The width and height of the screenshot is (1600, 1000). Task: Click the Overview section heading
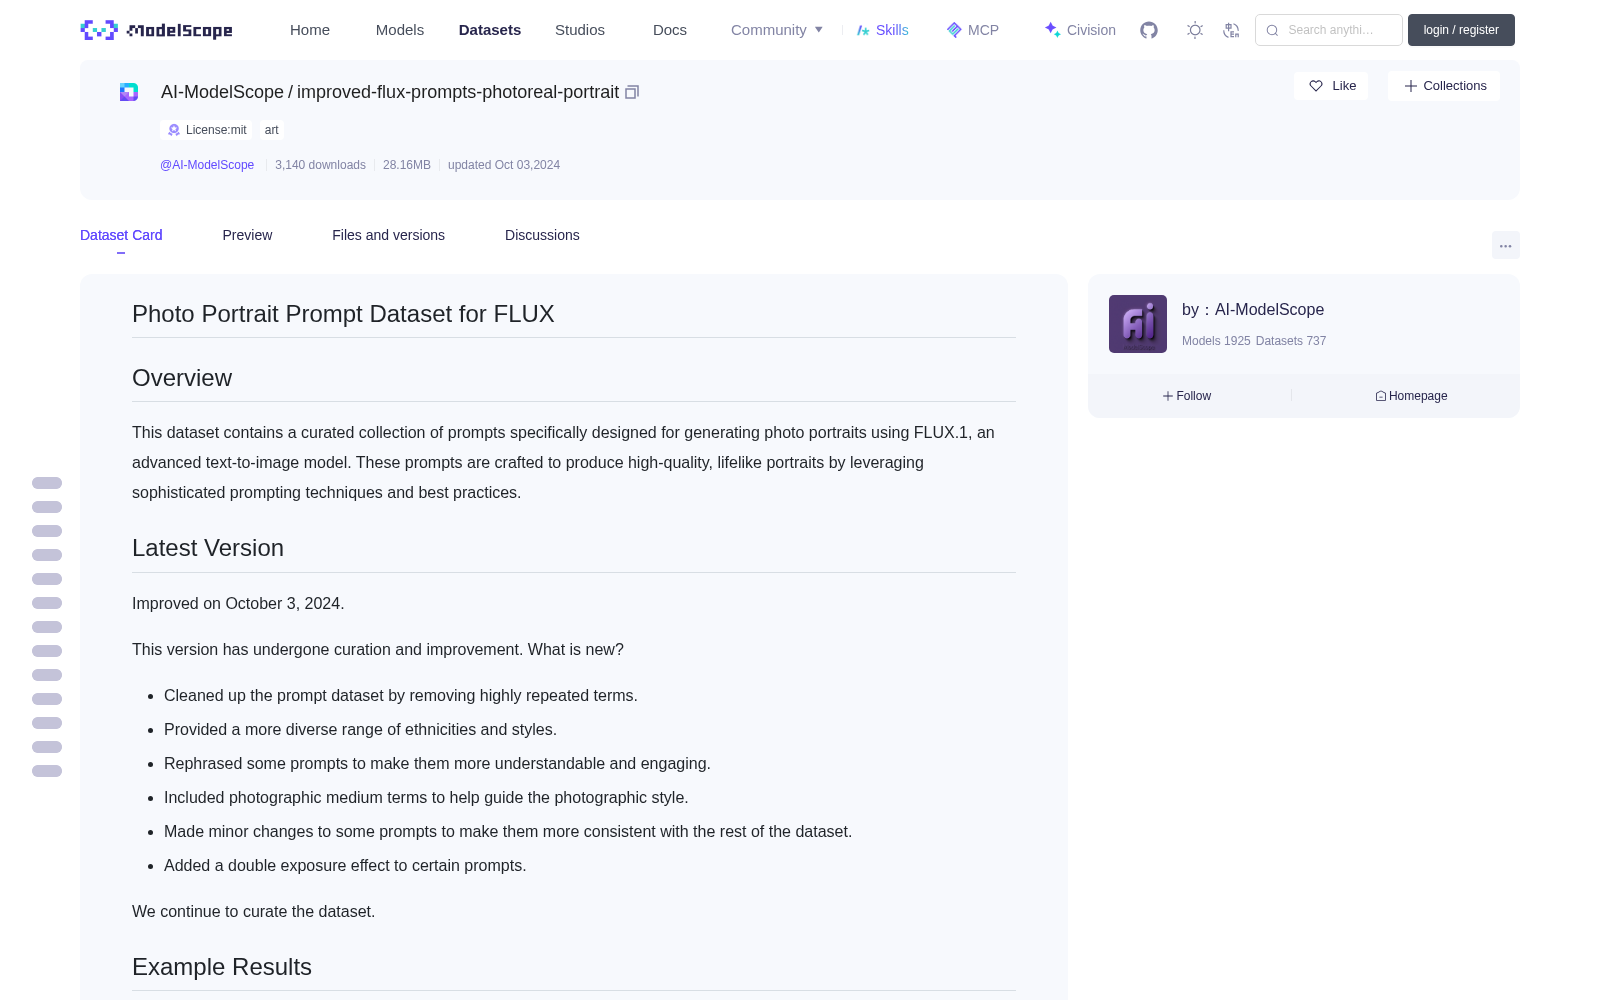pyautogui.click(x=182, y=378)
